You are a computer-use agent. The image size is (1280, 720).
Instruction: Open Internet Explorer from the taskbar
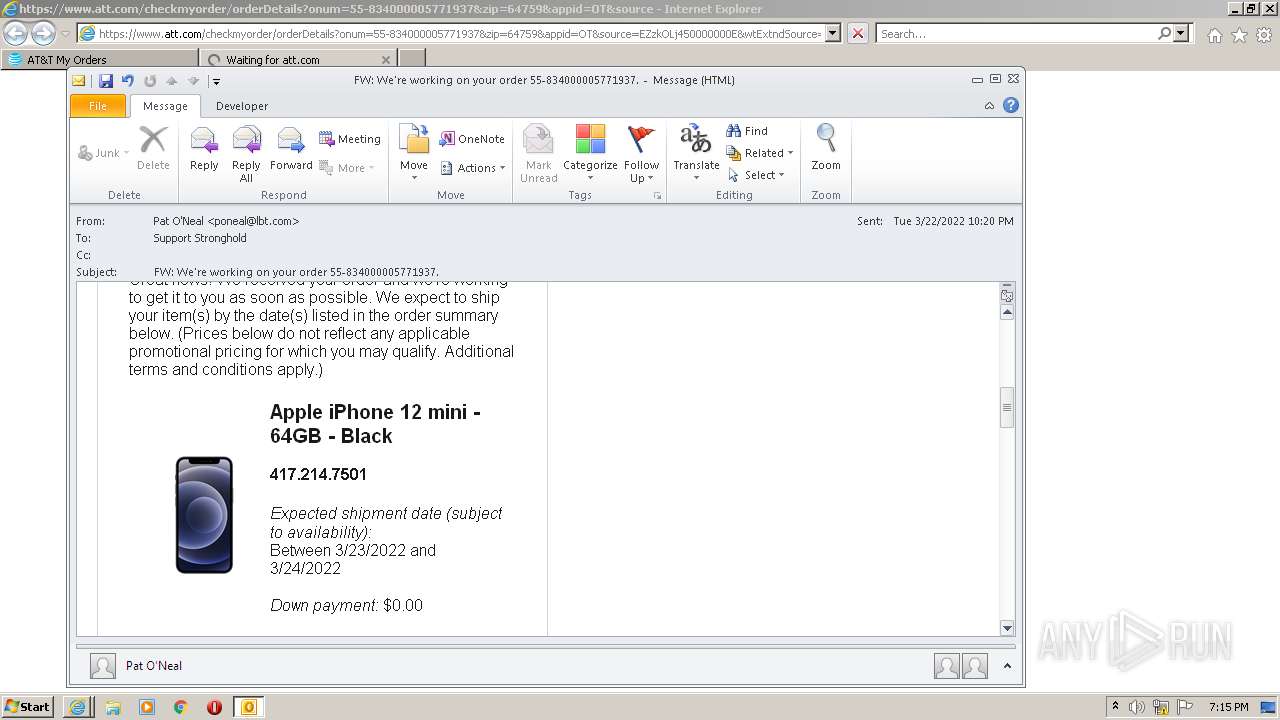(x=77, y=707)
